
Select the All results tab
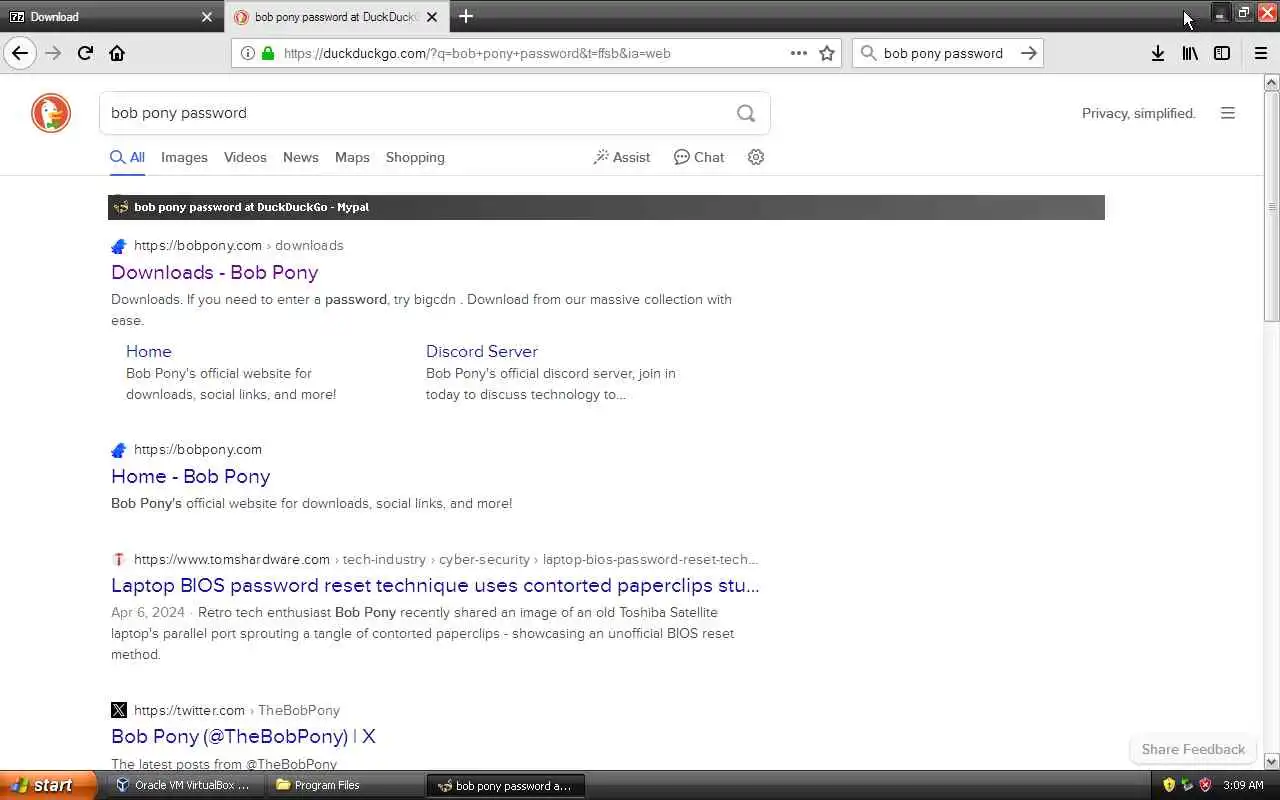click(128, 157)
